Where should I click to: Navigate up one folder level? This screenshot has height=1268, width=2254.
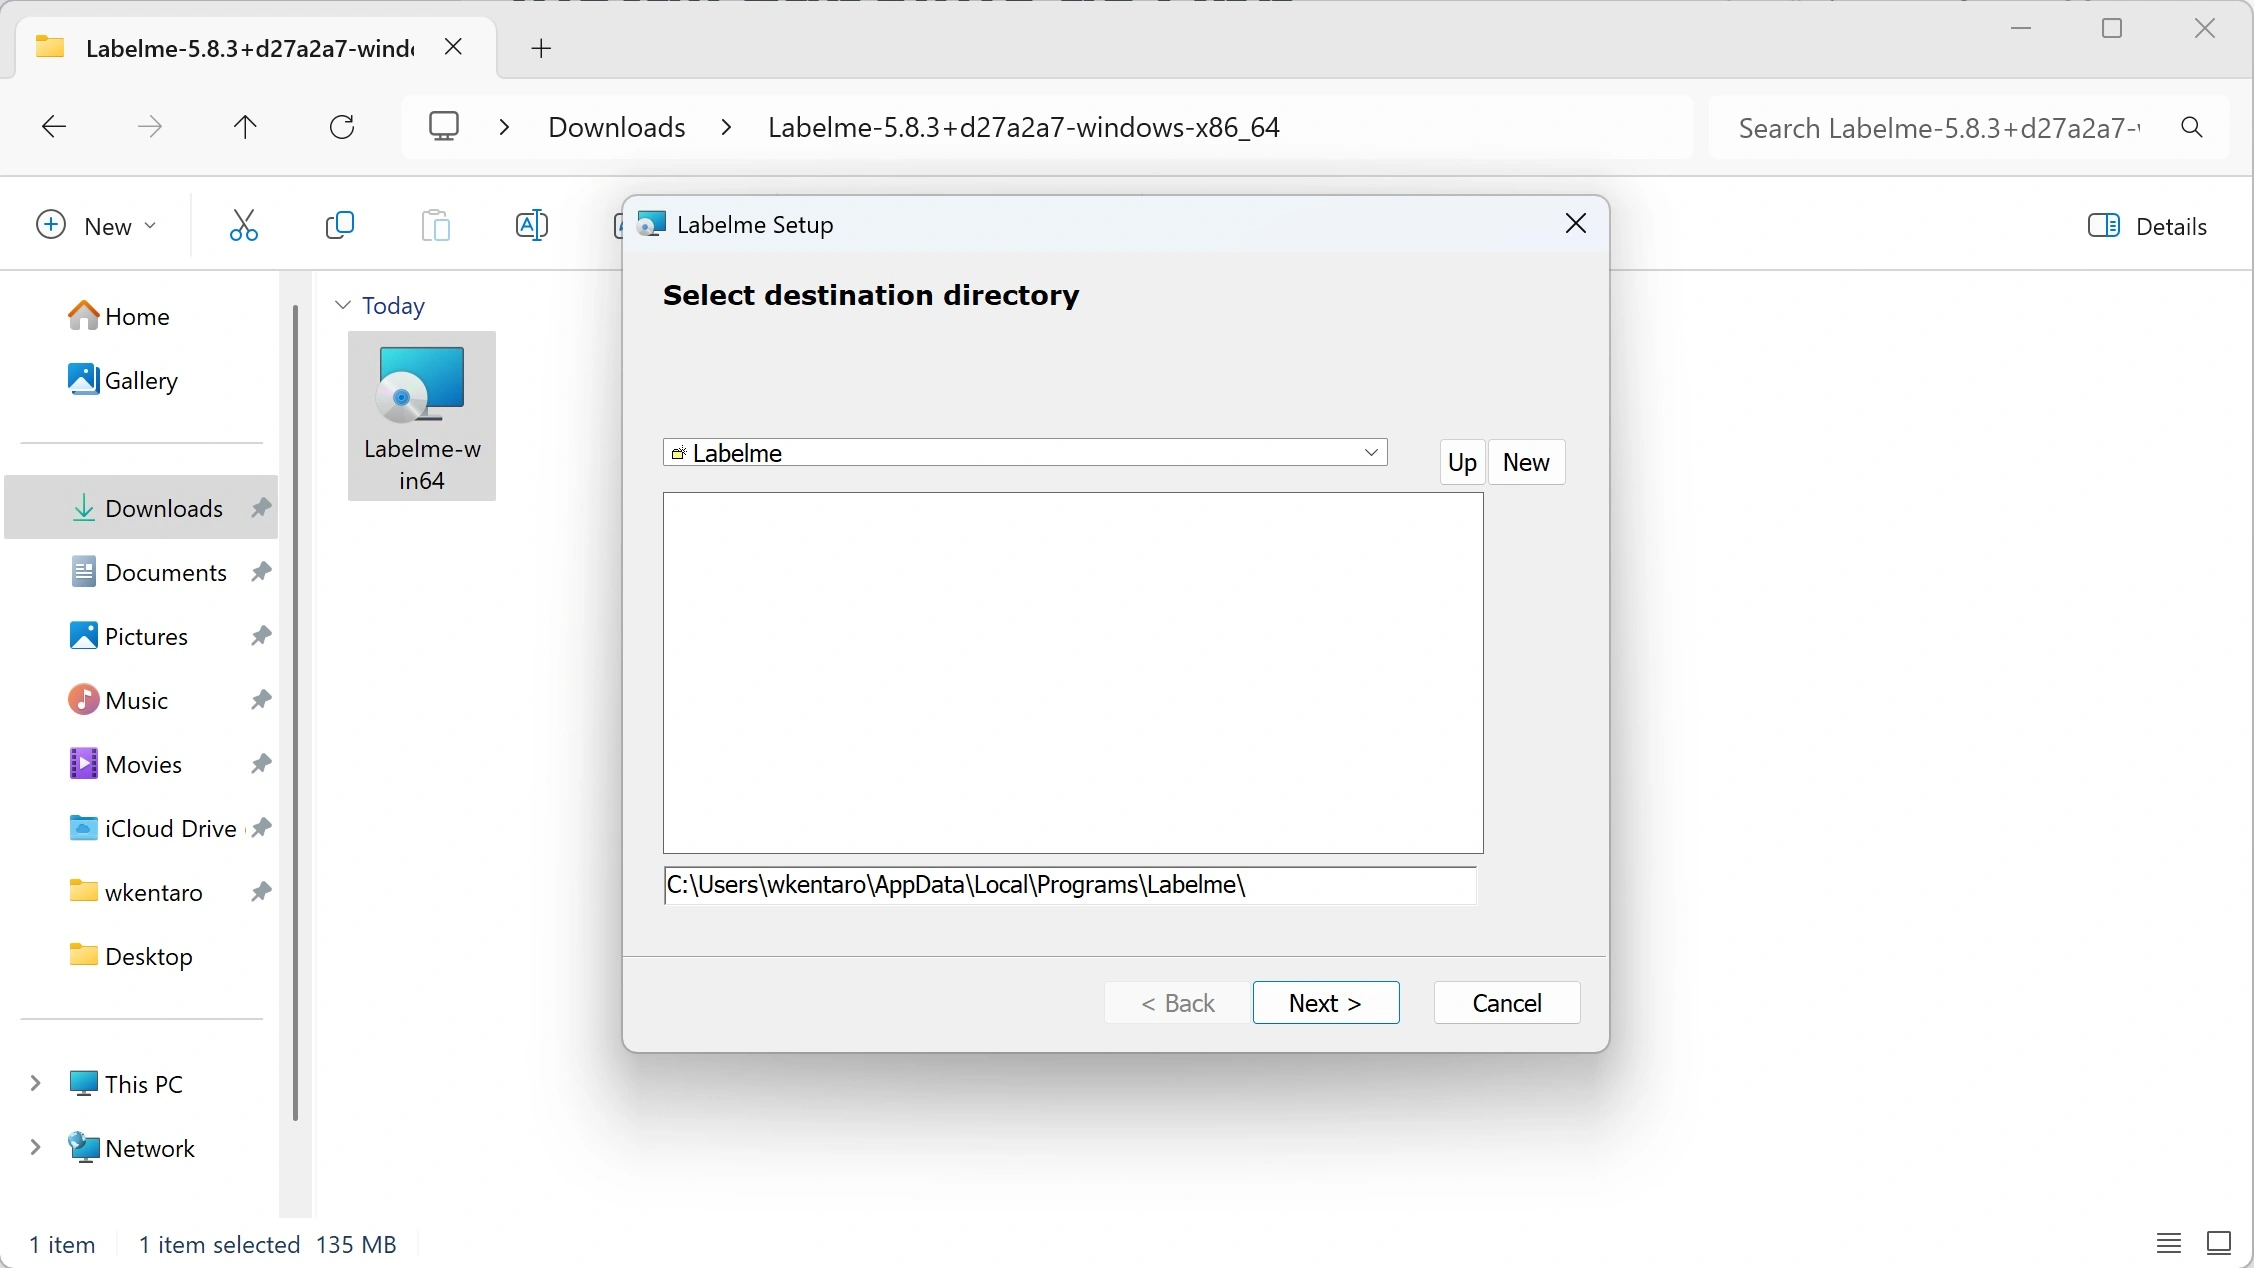245,127
